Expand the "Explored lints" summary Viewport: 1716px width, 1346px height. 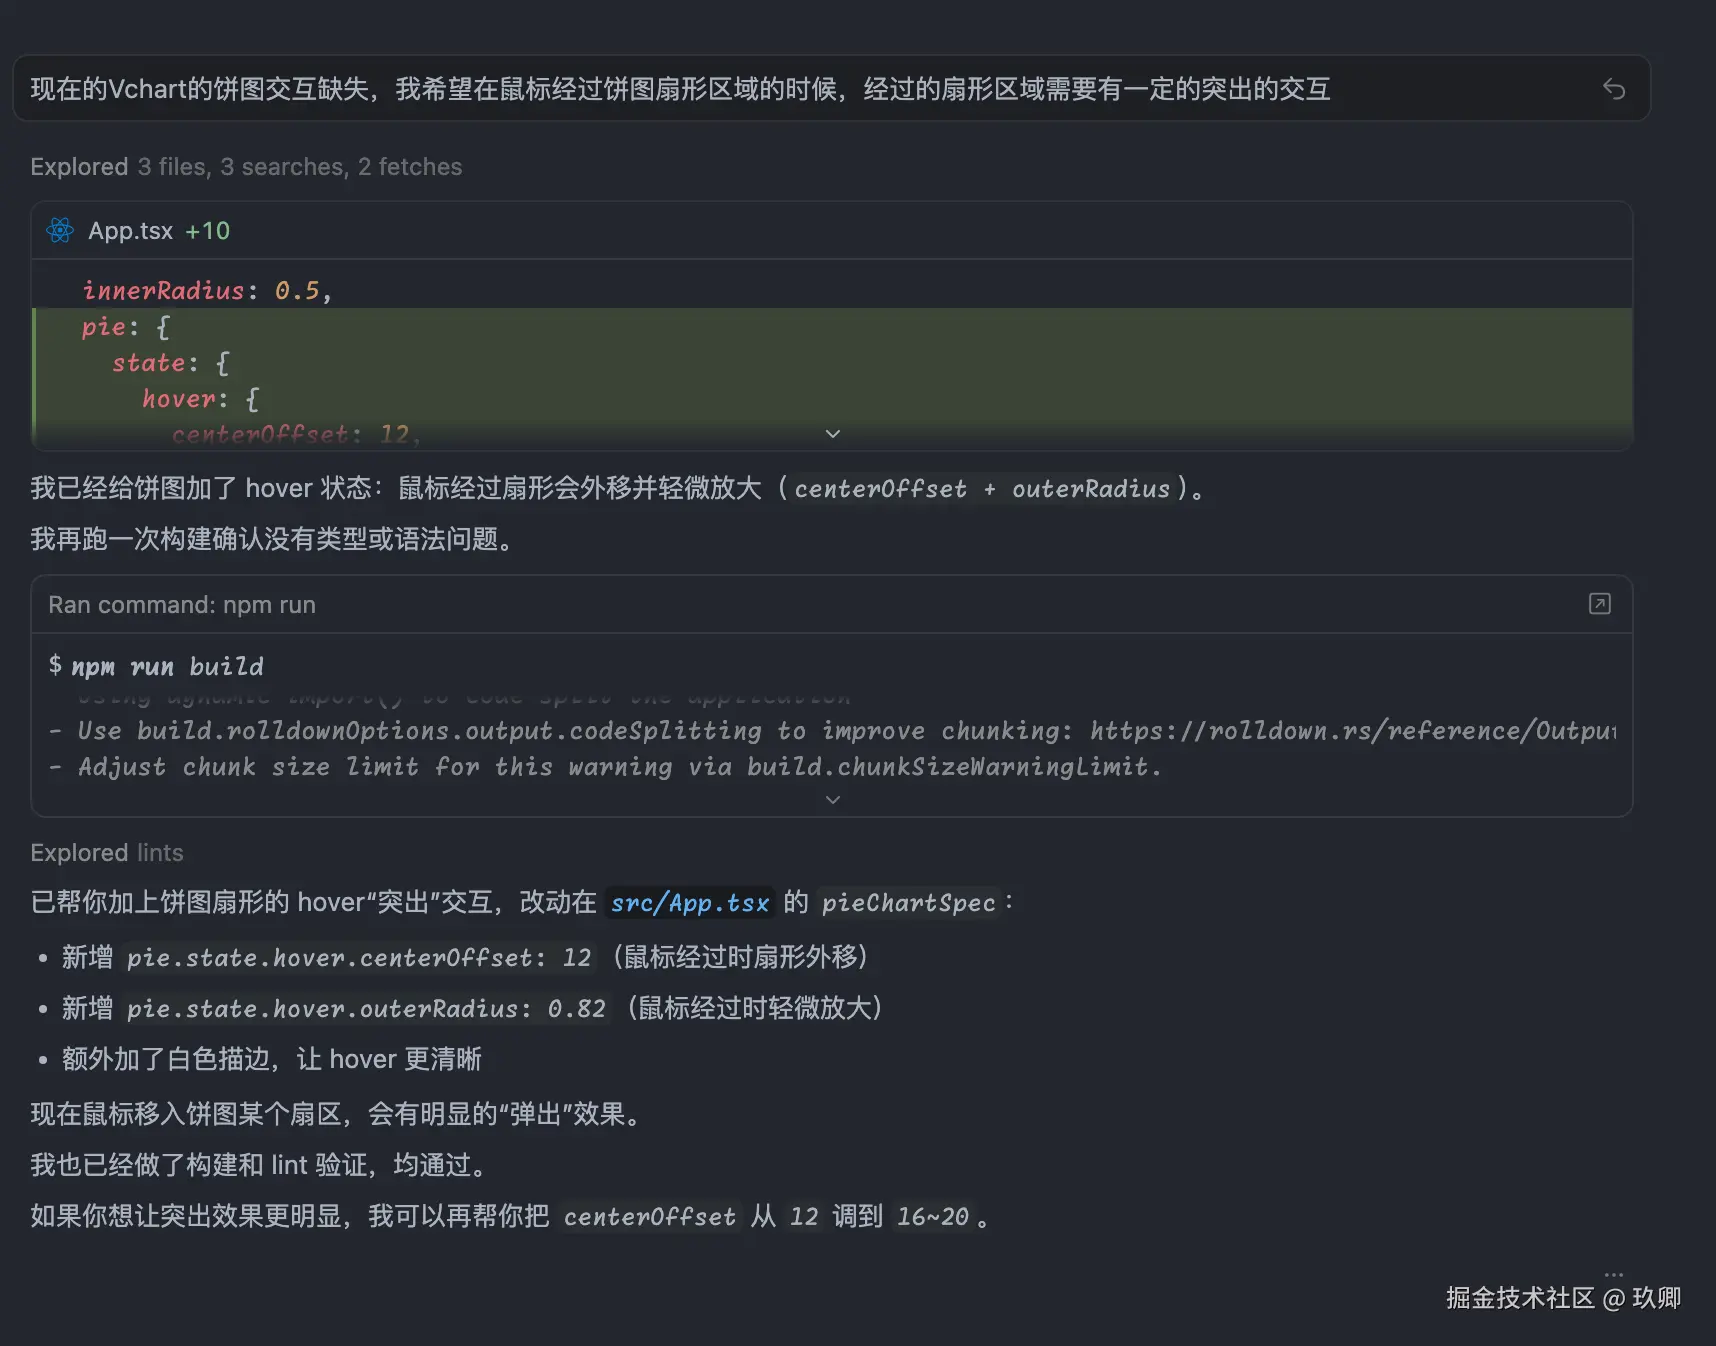pyautogui.click(x=107, y=853)
